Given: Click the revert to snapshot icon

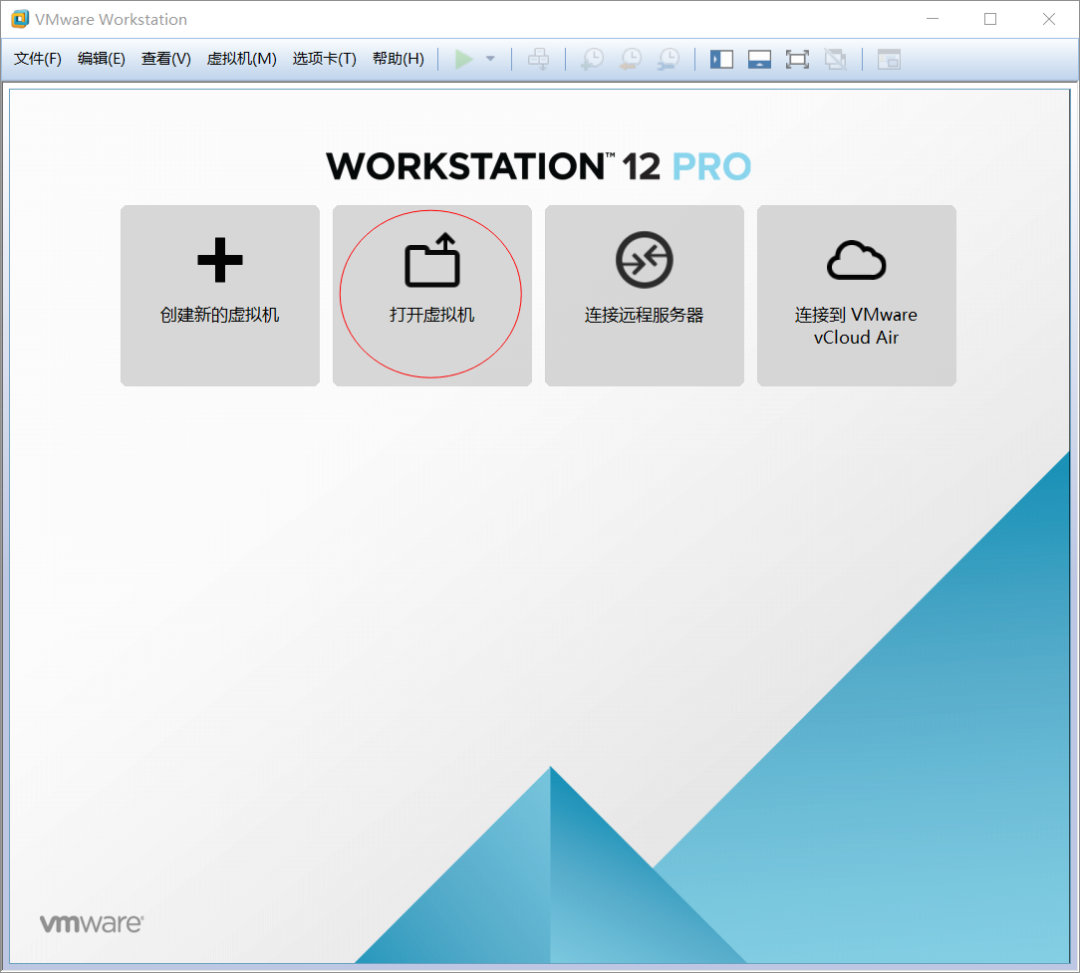Looking at the screenshot, I should click(630, 59).
